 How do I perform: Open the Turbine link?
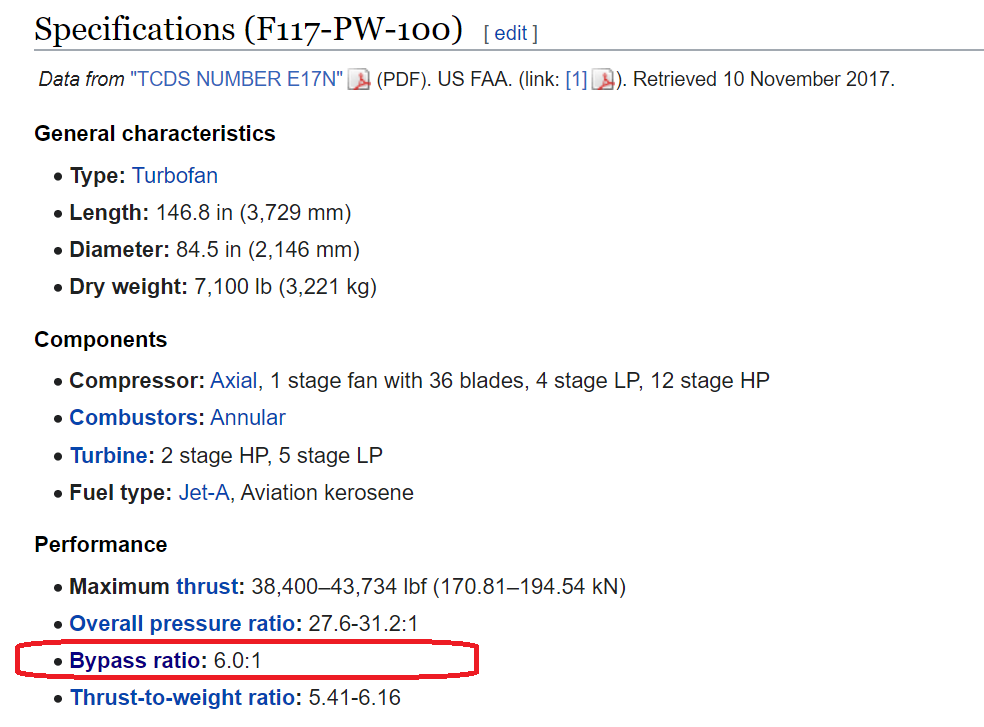[x=109, y=455]
